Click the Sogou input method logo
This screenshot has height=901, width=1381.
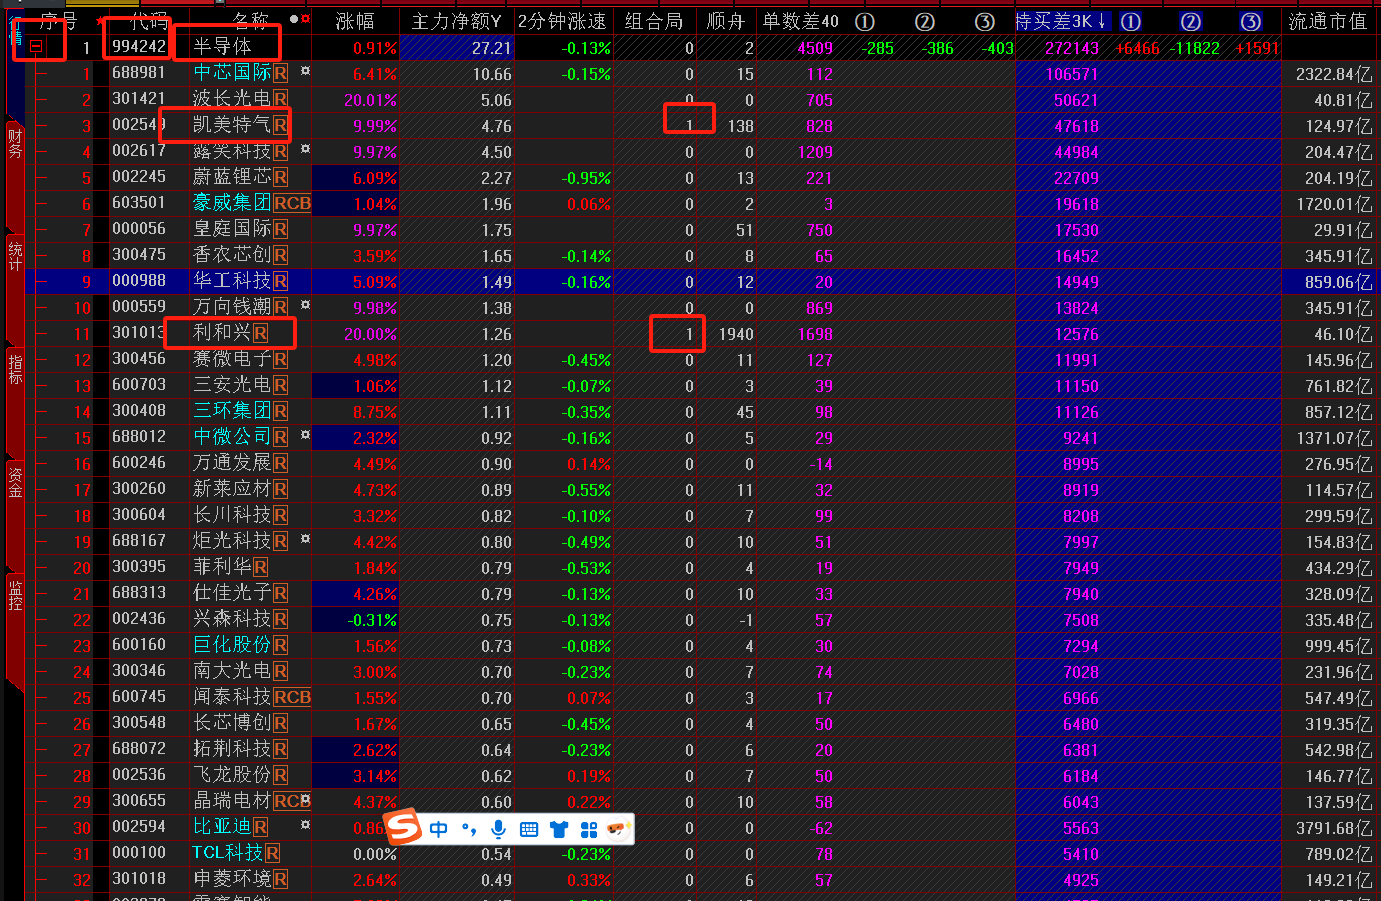(403, 827)
